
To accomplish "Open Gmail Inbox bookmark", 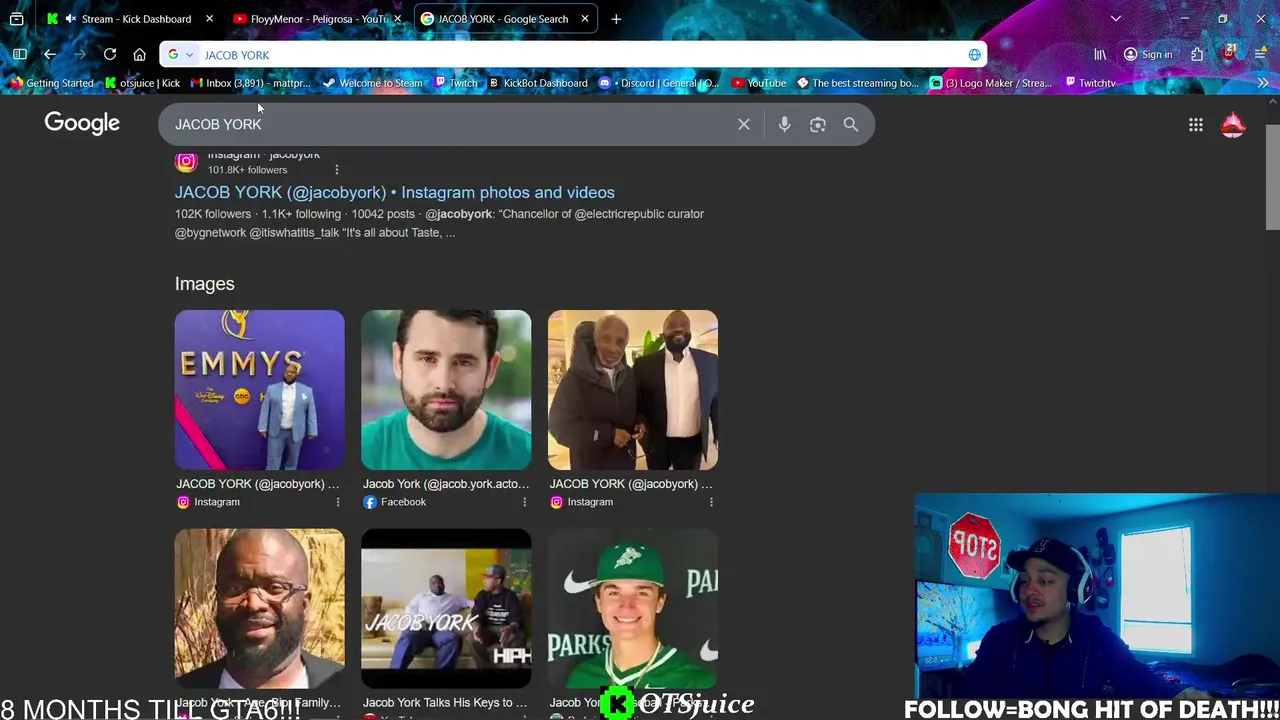I will click(x=251, y=83).
